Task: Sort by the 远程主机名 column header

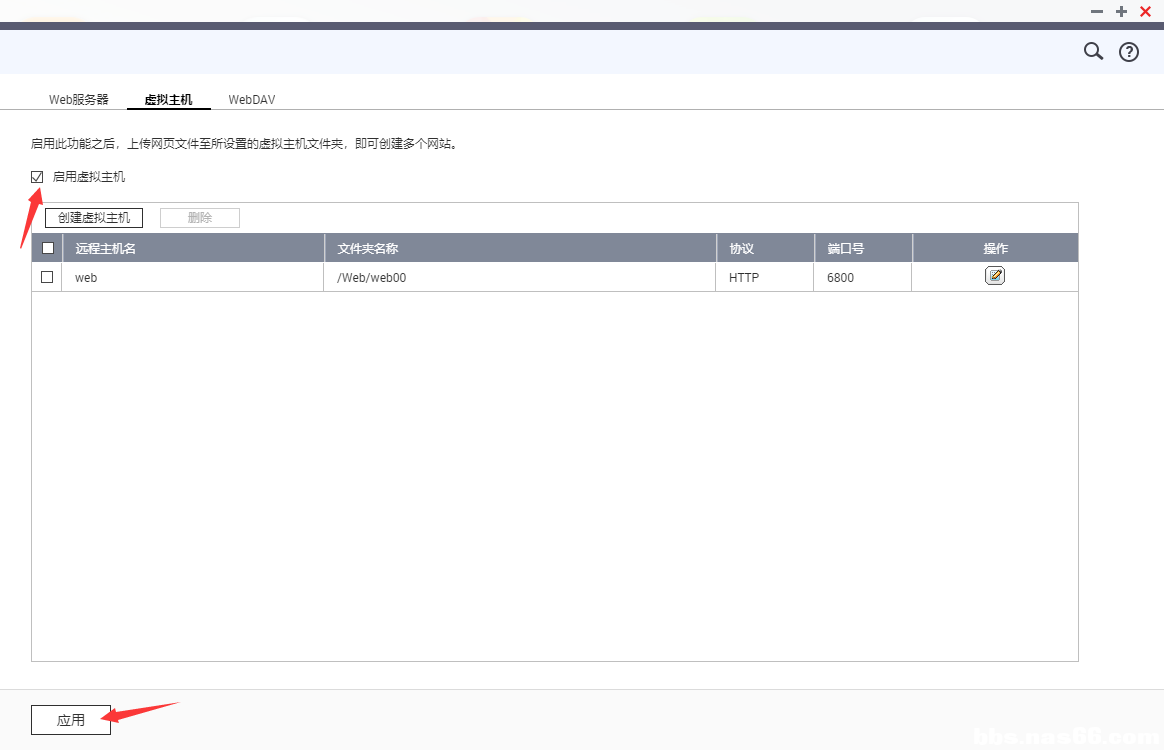Action: (x=105, y=249)
